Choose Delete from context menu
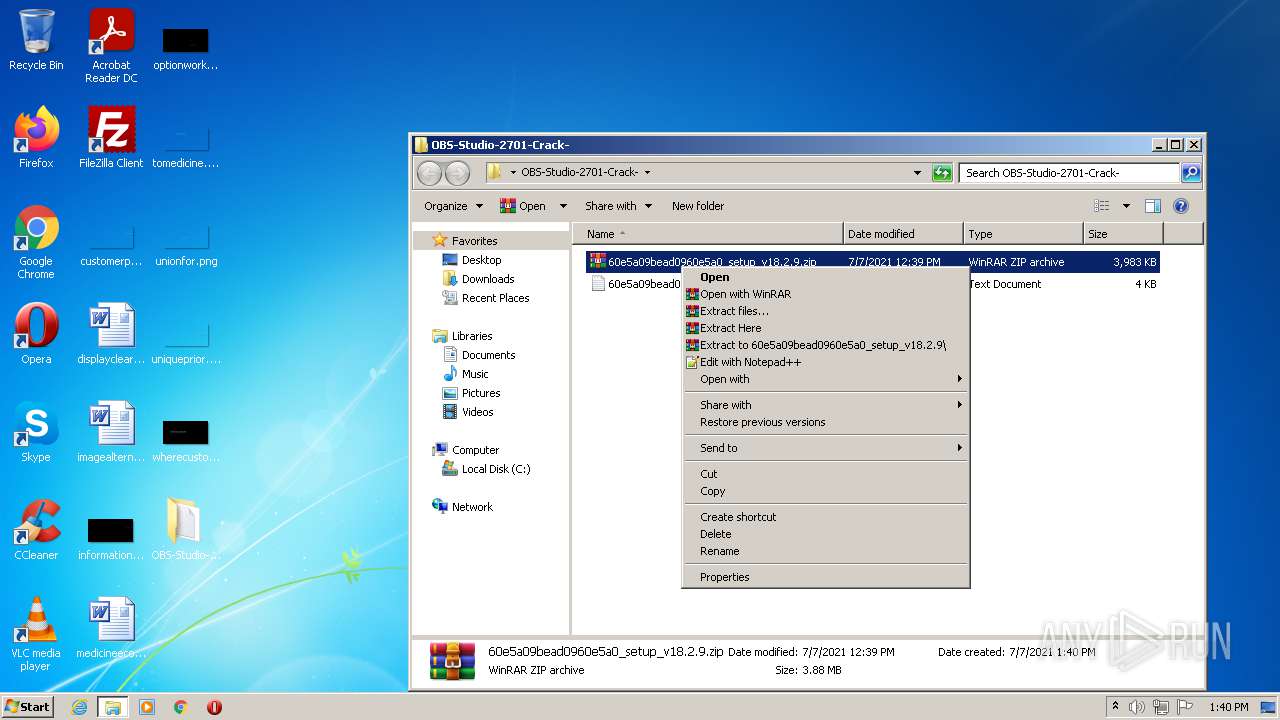The height and width of the screenshot is (720, 1280). (825, 534)
